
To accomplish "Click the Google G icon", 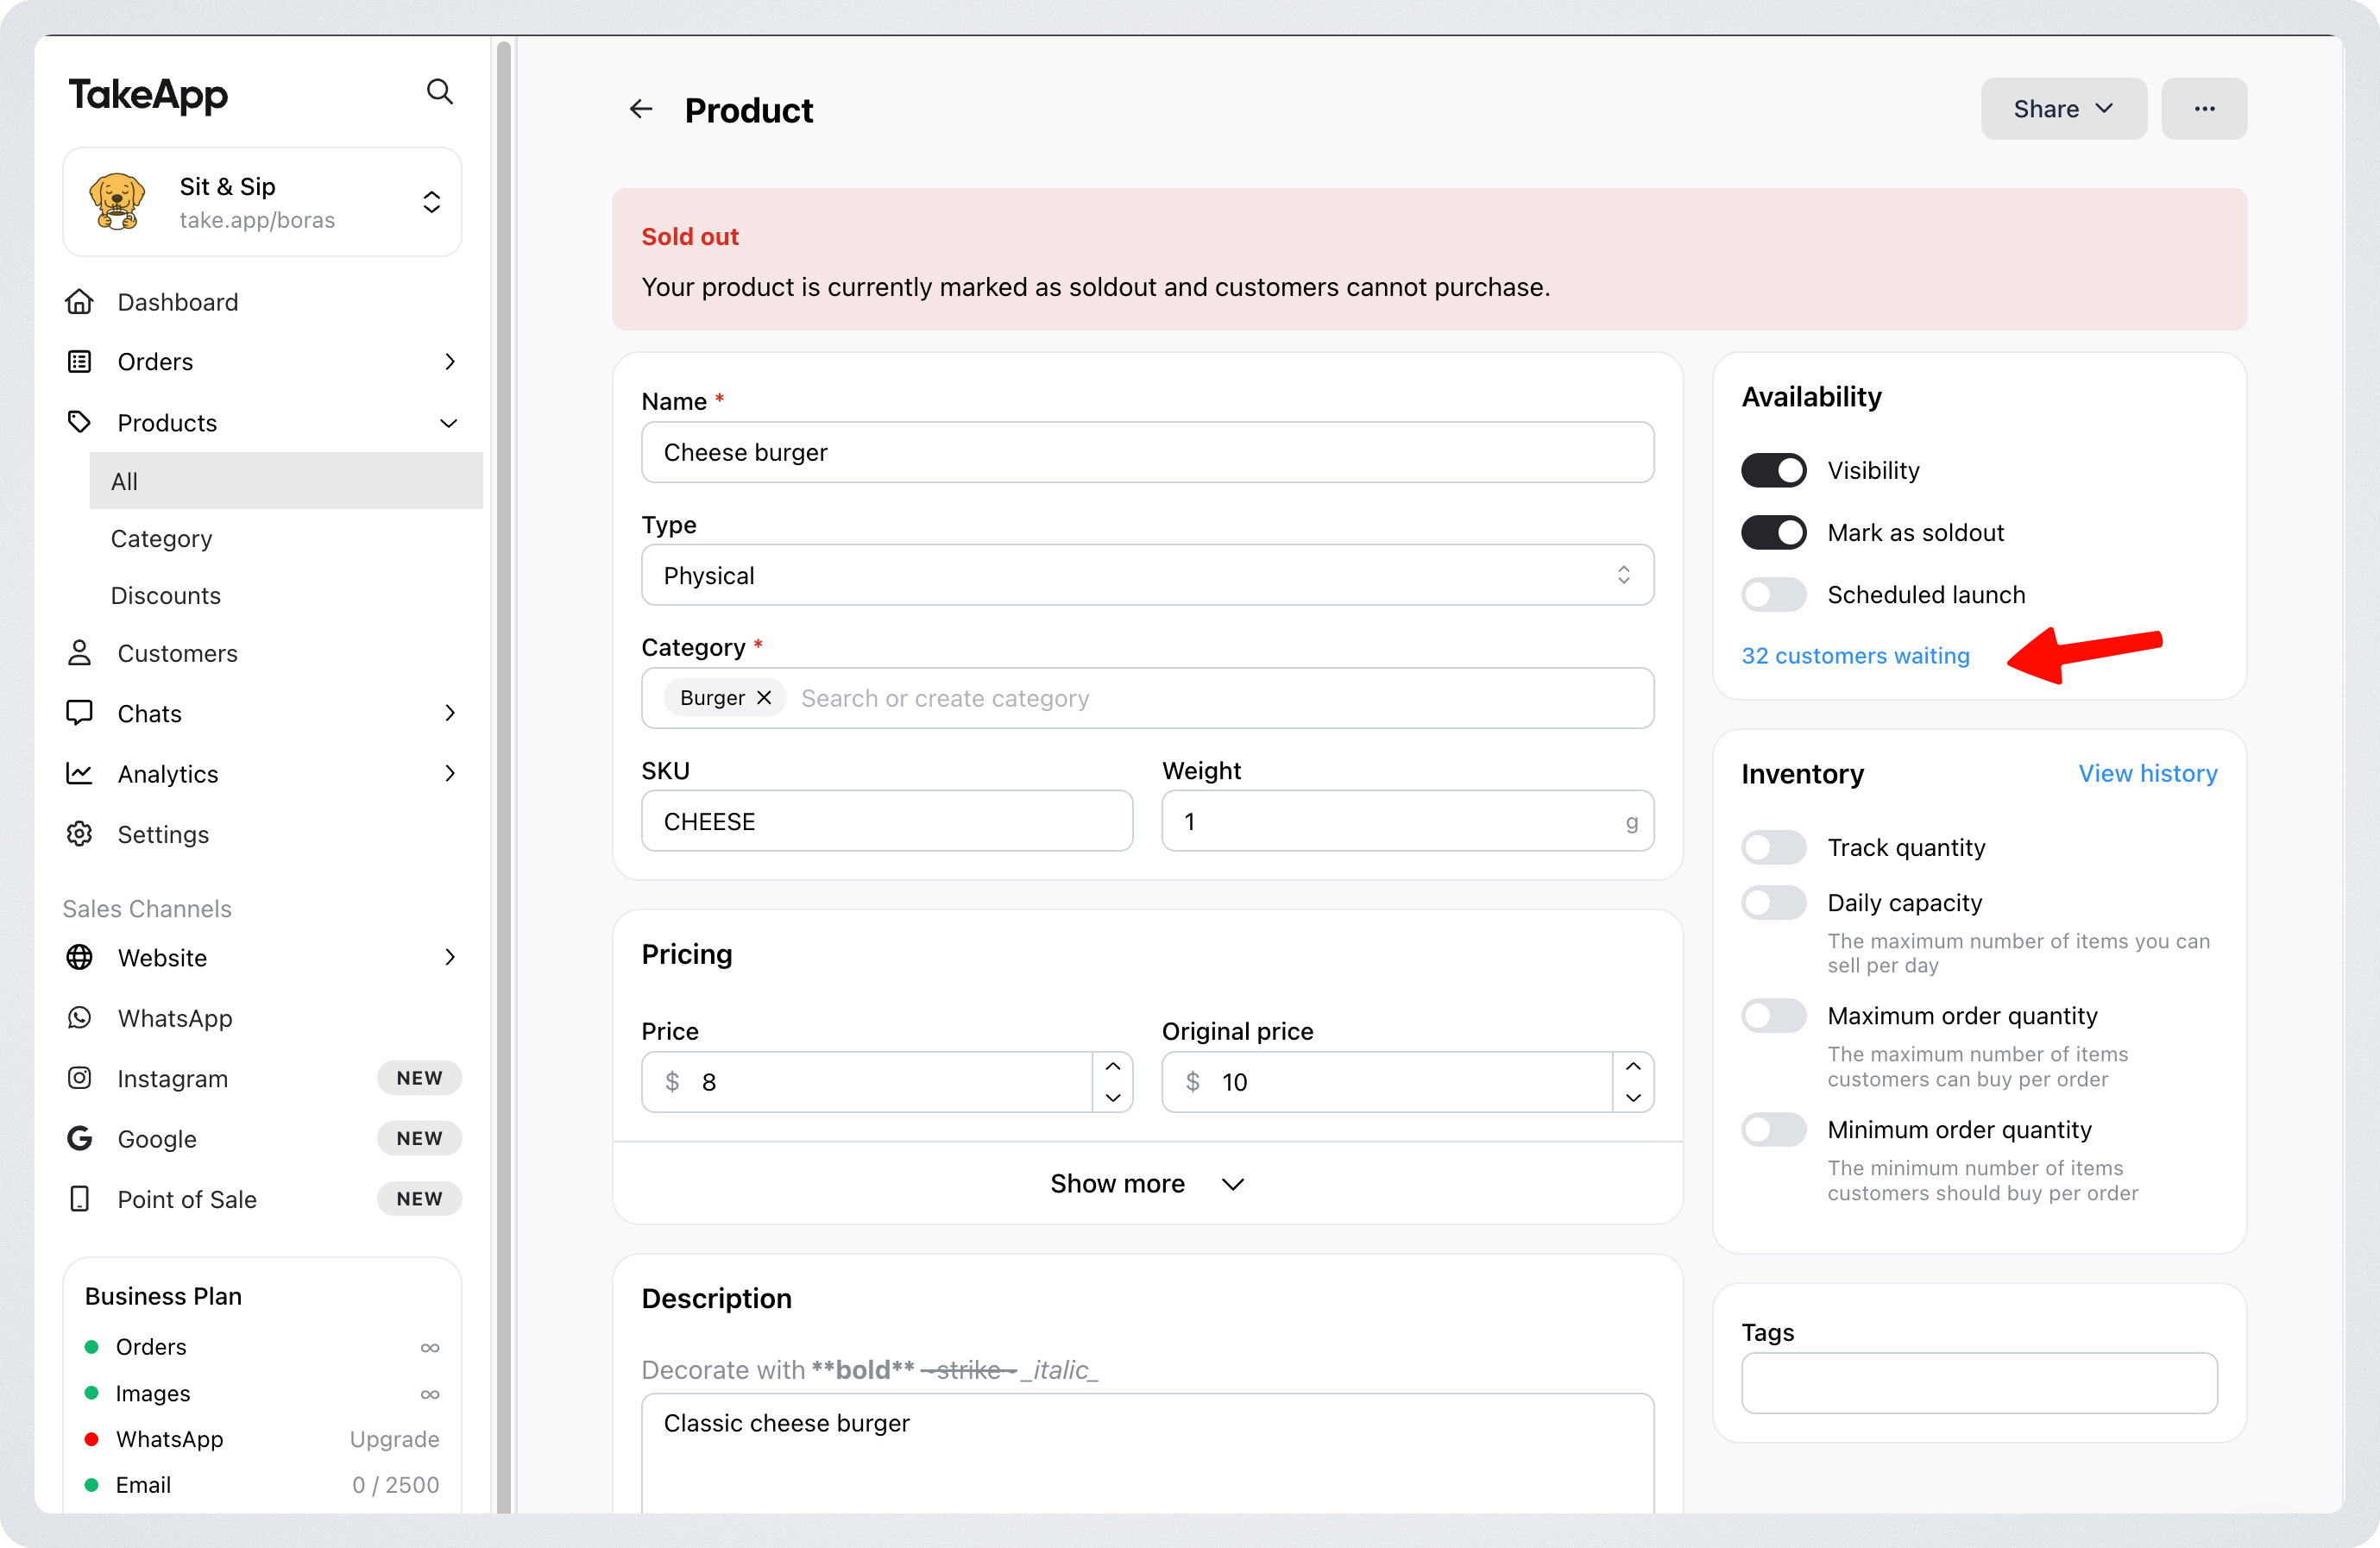I will (x=79, y=1138).
